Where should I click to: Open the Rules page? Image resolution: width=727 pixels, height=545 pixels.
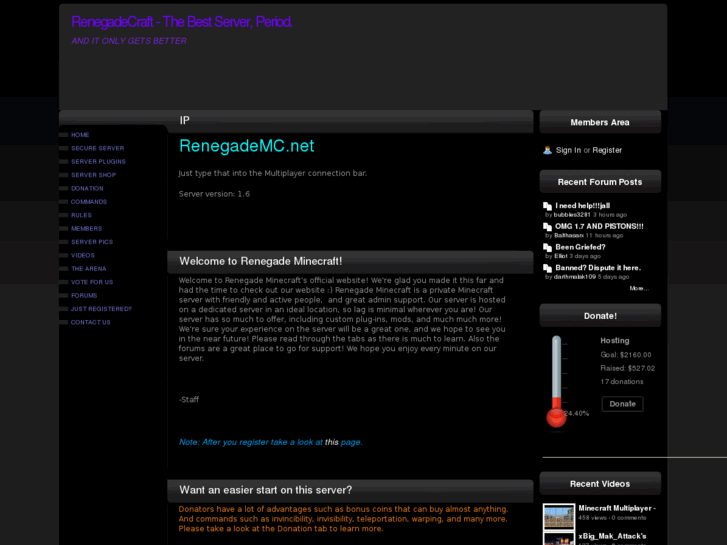click(81, 216)
